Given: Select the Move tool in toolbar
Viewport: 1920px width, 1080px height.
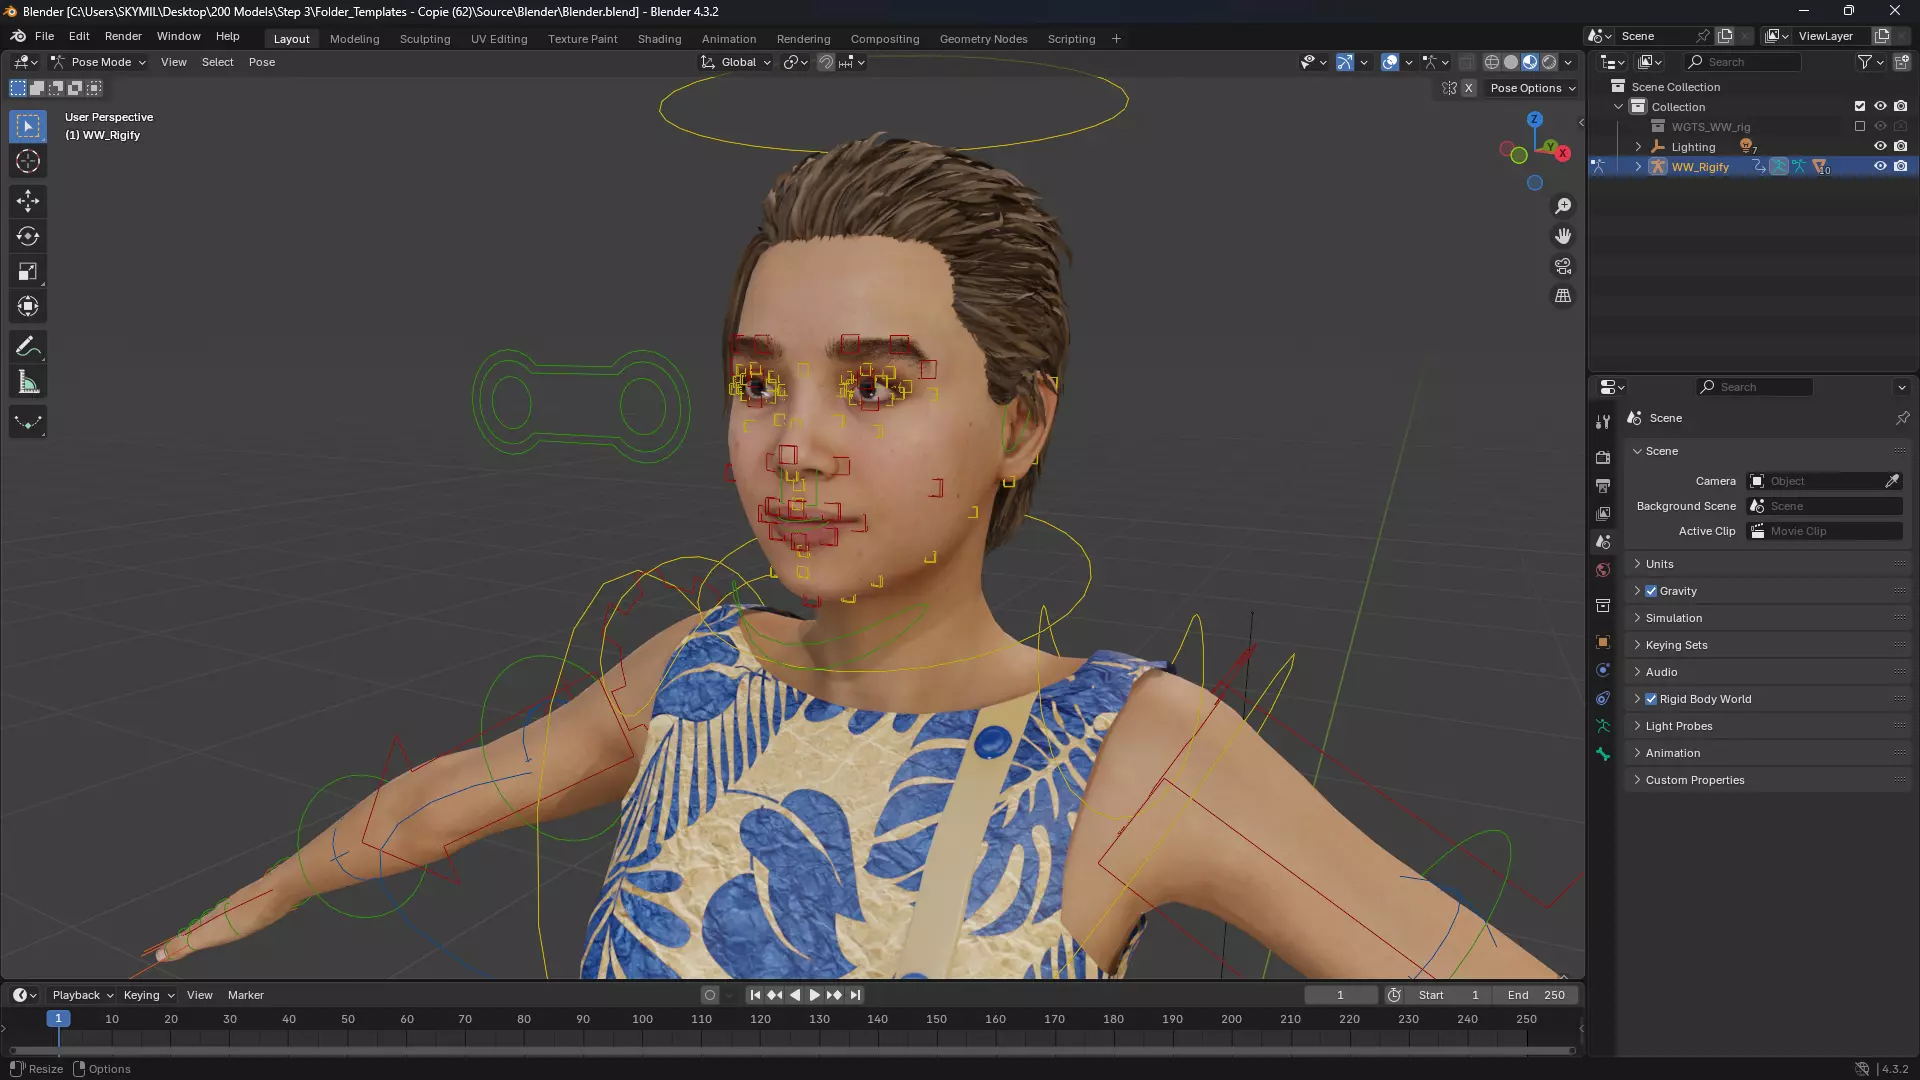Looking at the screenshot, I should point(28,201).
